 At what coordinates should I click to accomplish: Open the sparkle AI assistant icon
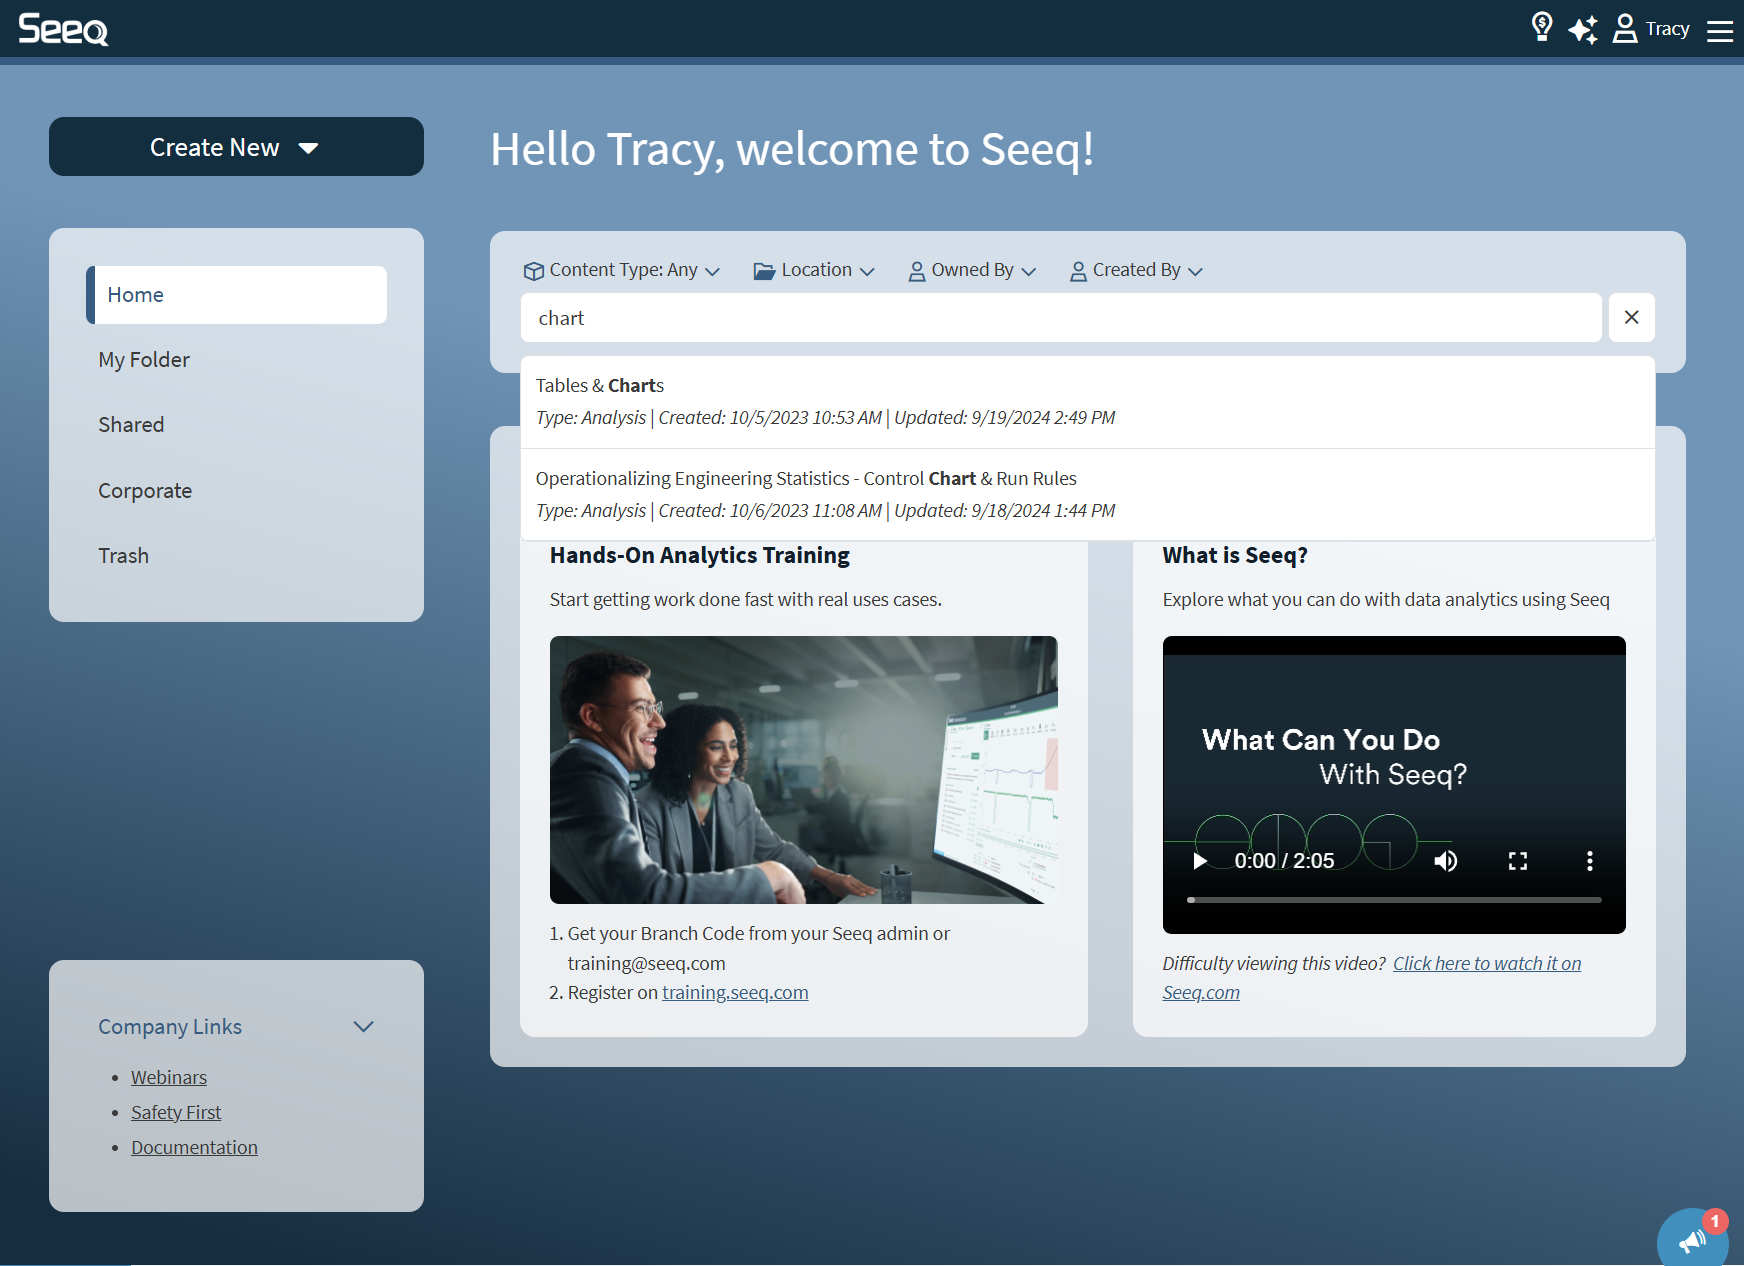click(x=1582, y=29)
